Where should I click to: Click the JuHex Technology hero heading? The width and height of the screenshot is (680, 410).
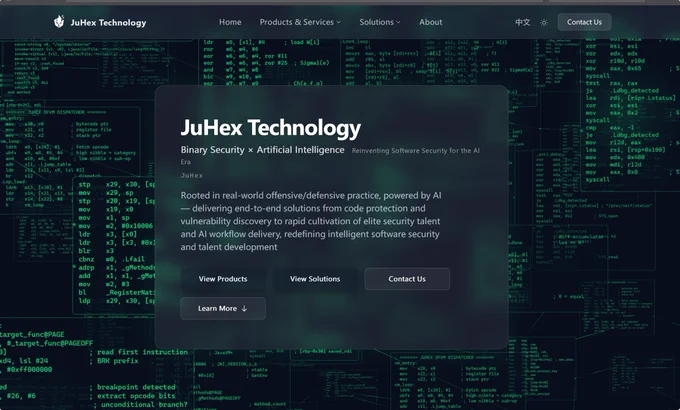point(271,128)
